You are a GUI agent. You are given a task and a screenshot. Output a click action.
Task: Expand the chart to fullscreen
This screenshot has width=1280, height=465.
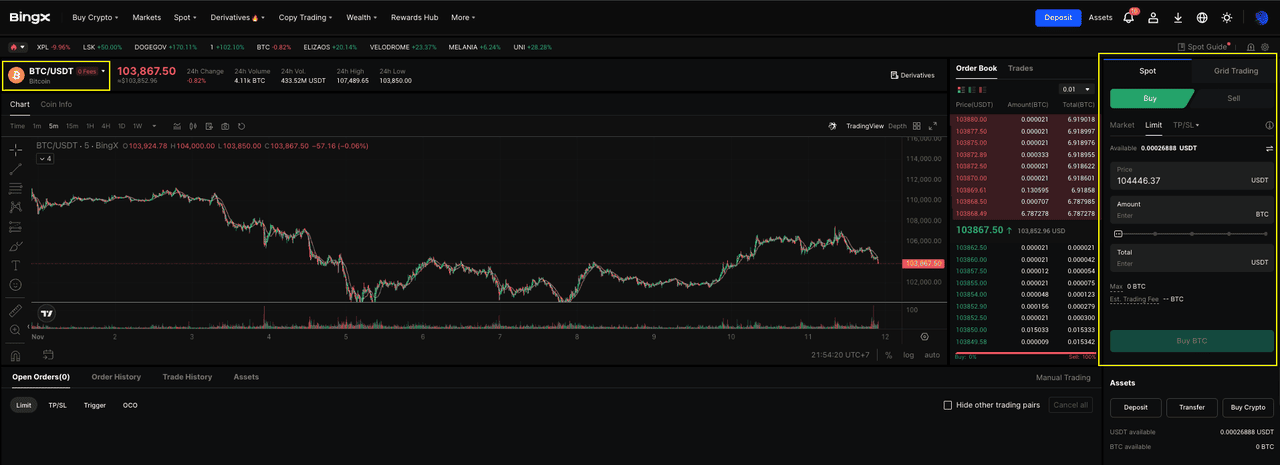click(x=933, y=126)
